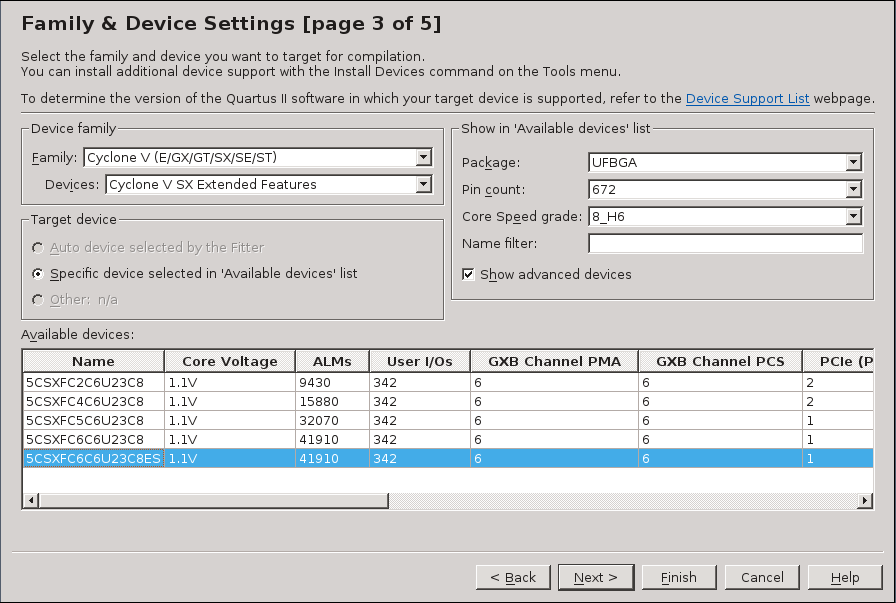Open the Package dropdown list

pos(853,163)
